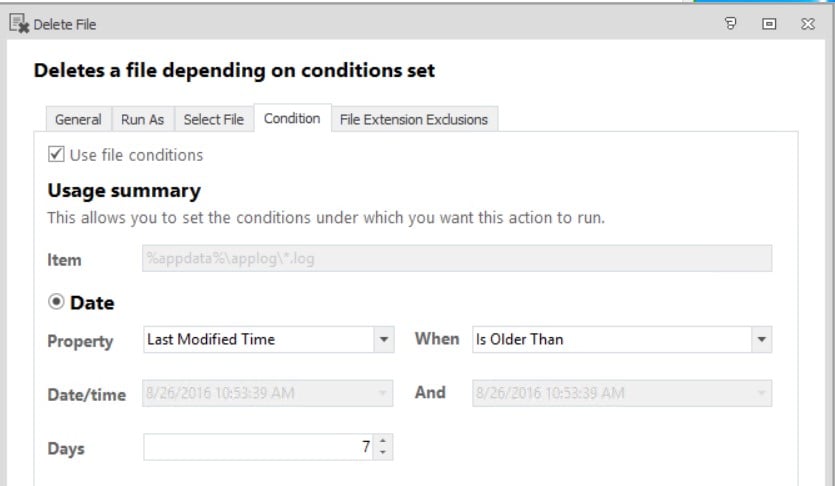Screen dimensions: 835x486
Task: Open the Run As tab
Action: [x=142, y=119]
